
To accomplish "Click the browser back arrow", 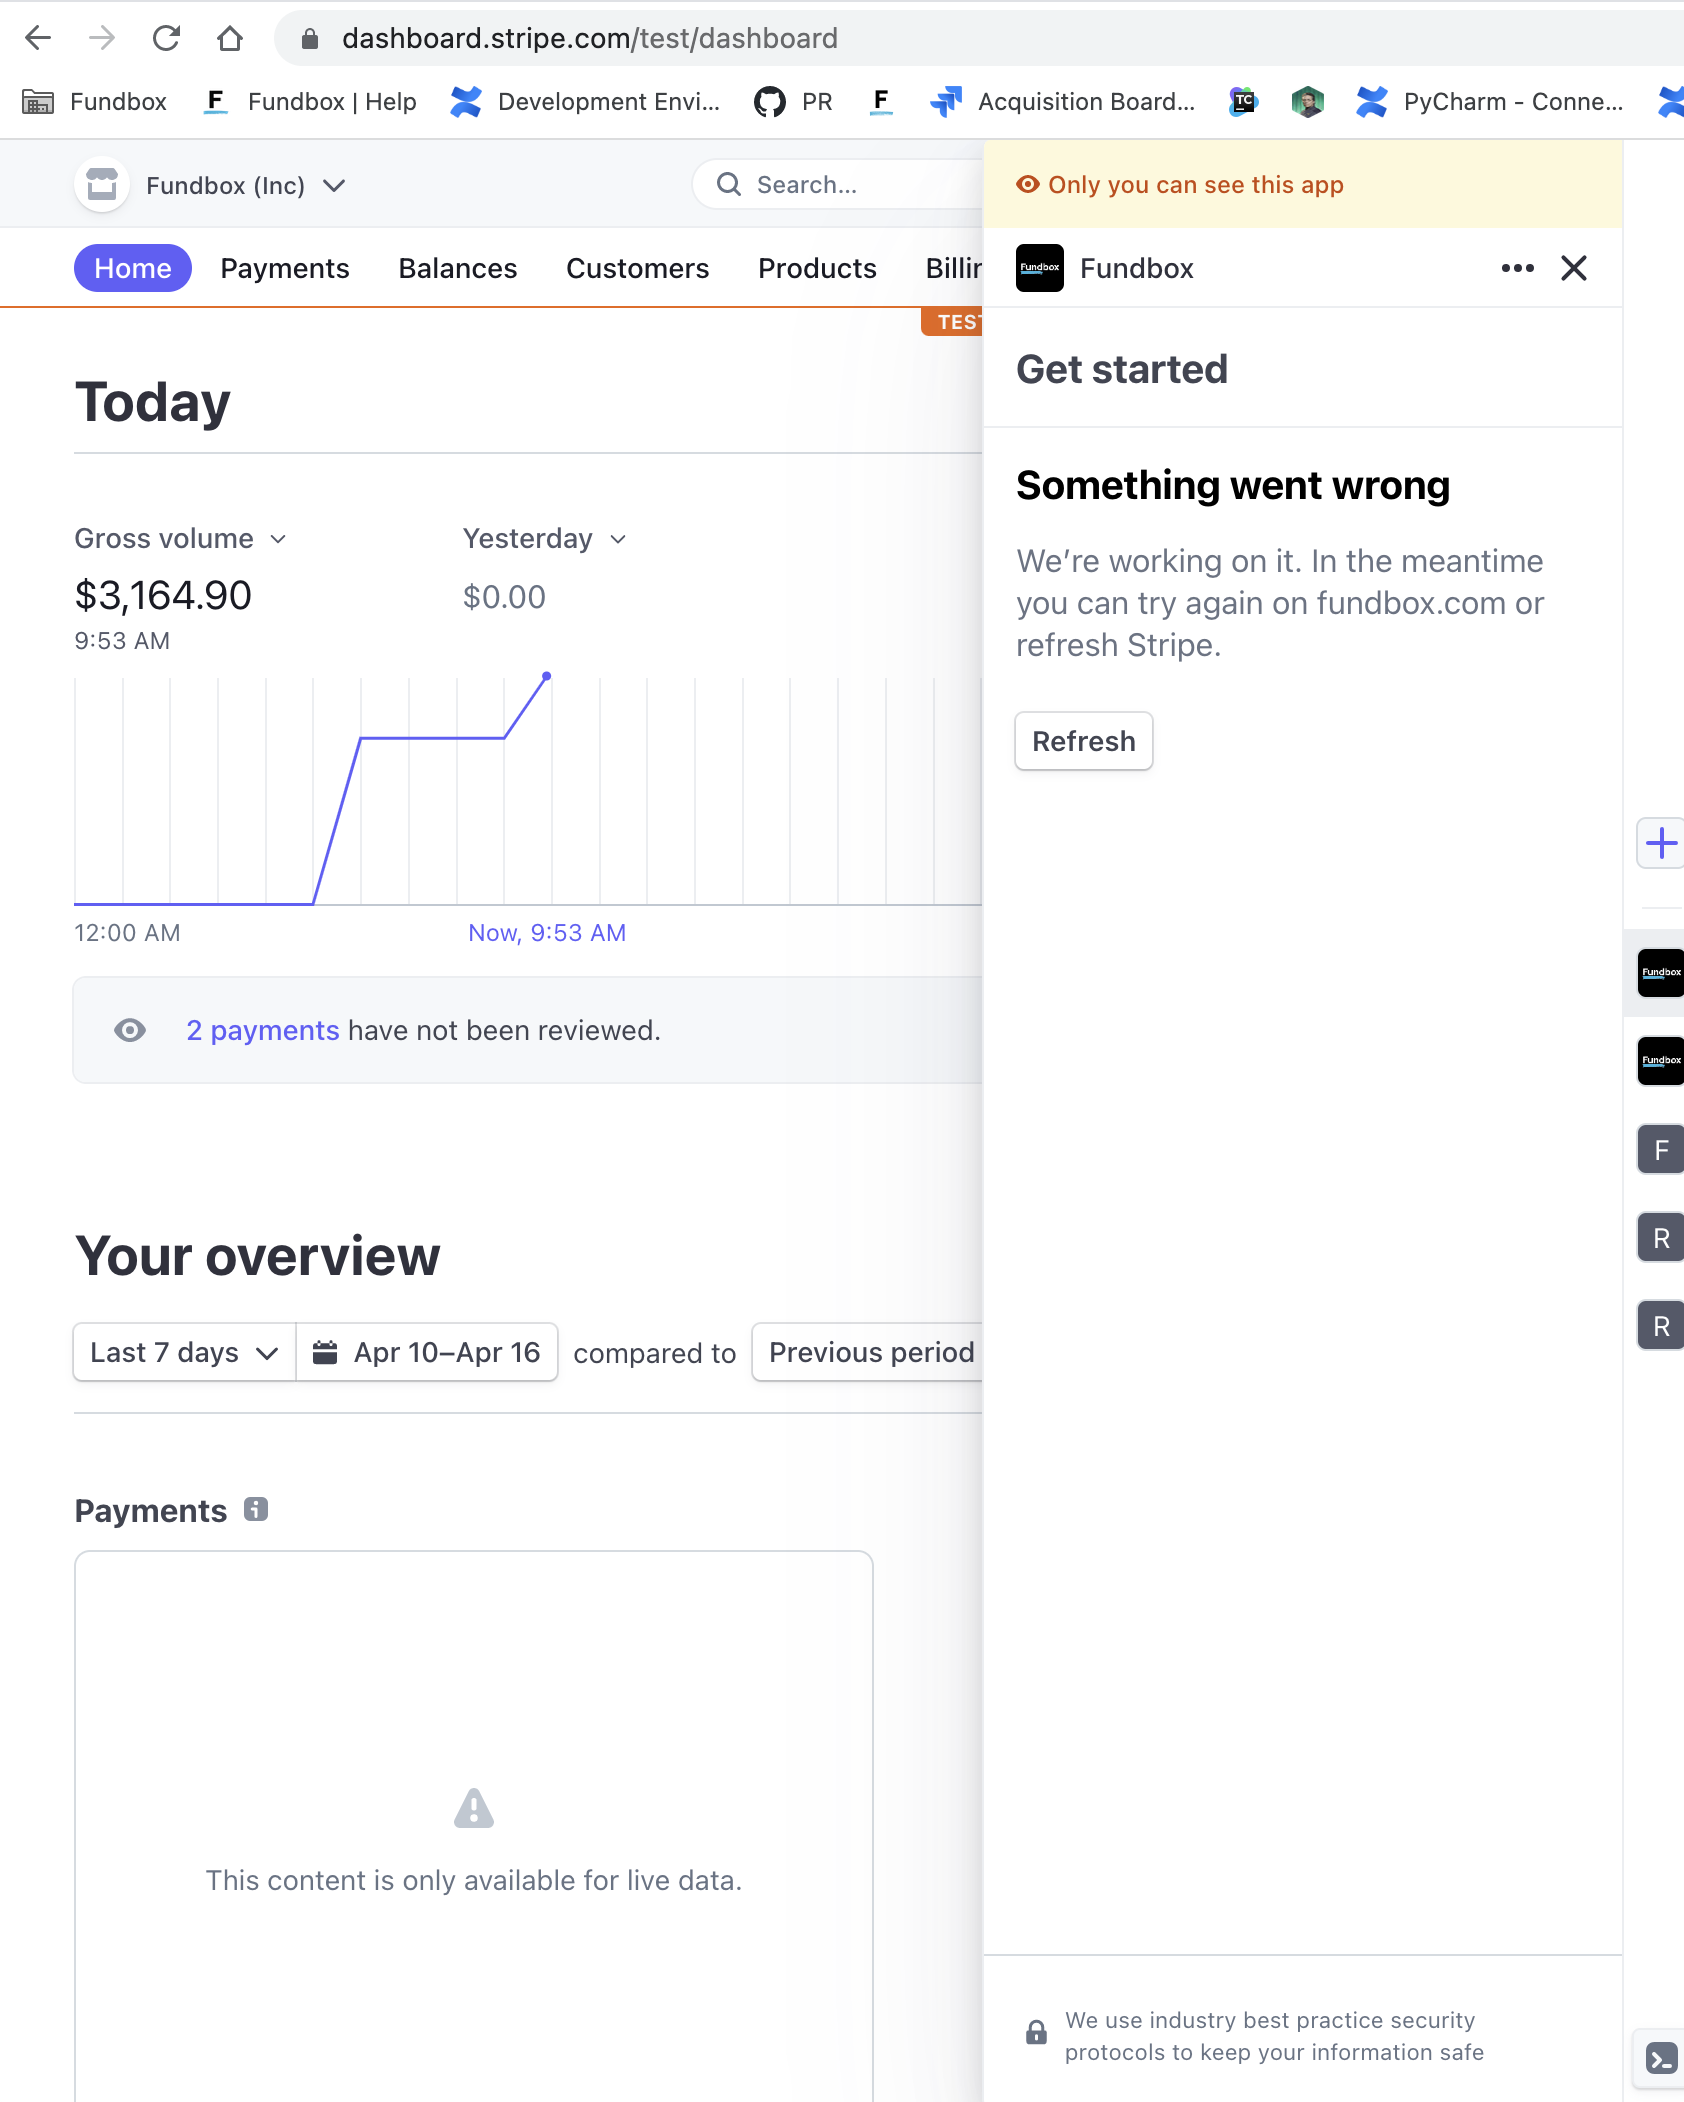I will tap(38, 38).
